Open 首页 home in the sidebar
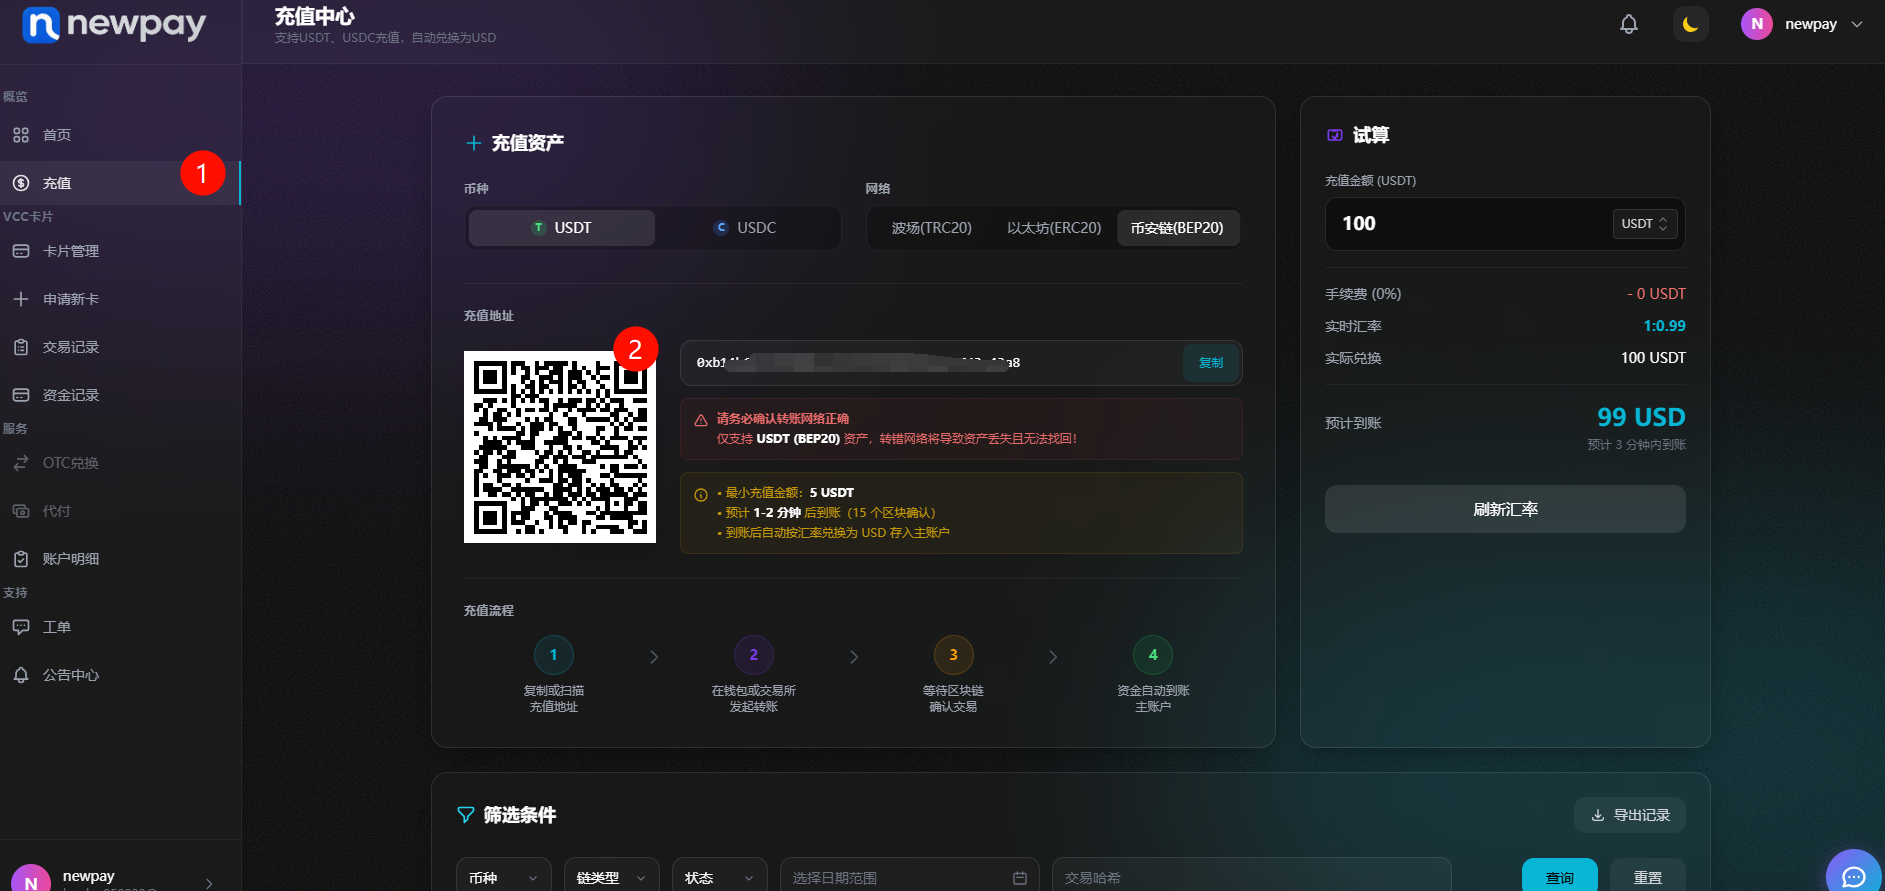The width and height of the screenshot is (1885, 891). 57,135
